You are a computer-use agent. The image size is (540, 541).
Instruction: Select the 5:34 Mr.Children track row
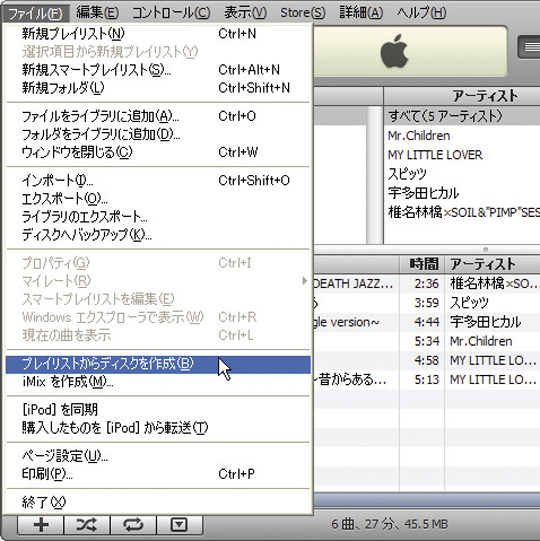click(x=427, y=341)
